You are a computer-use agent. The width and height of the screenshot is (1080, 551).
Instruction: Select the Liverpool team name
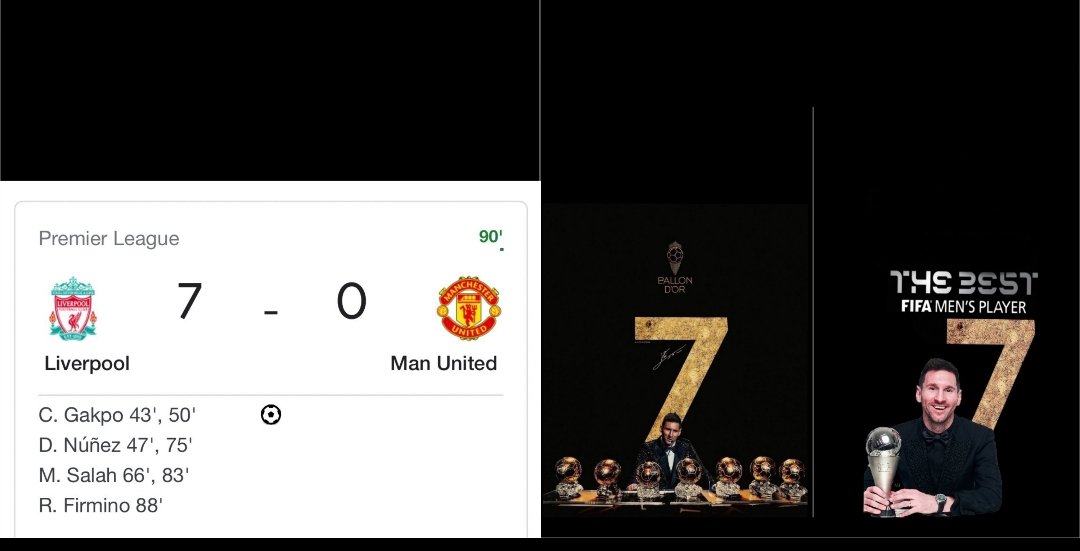point(87,364)
